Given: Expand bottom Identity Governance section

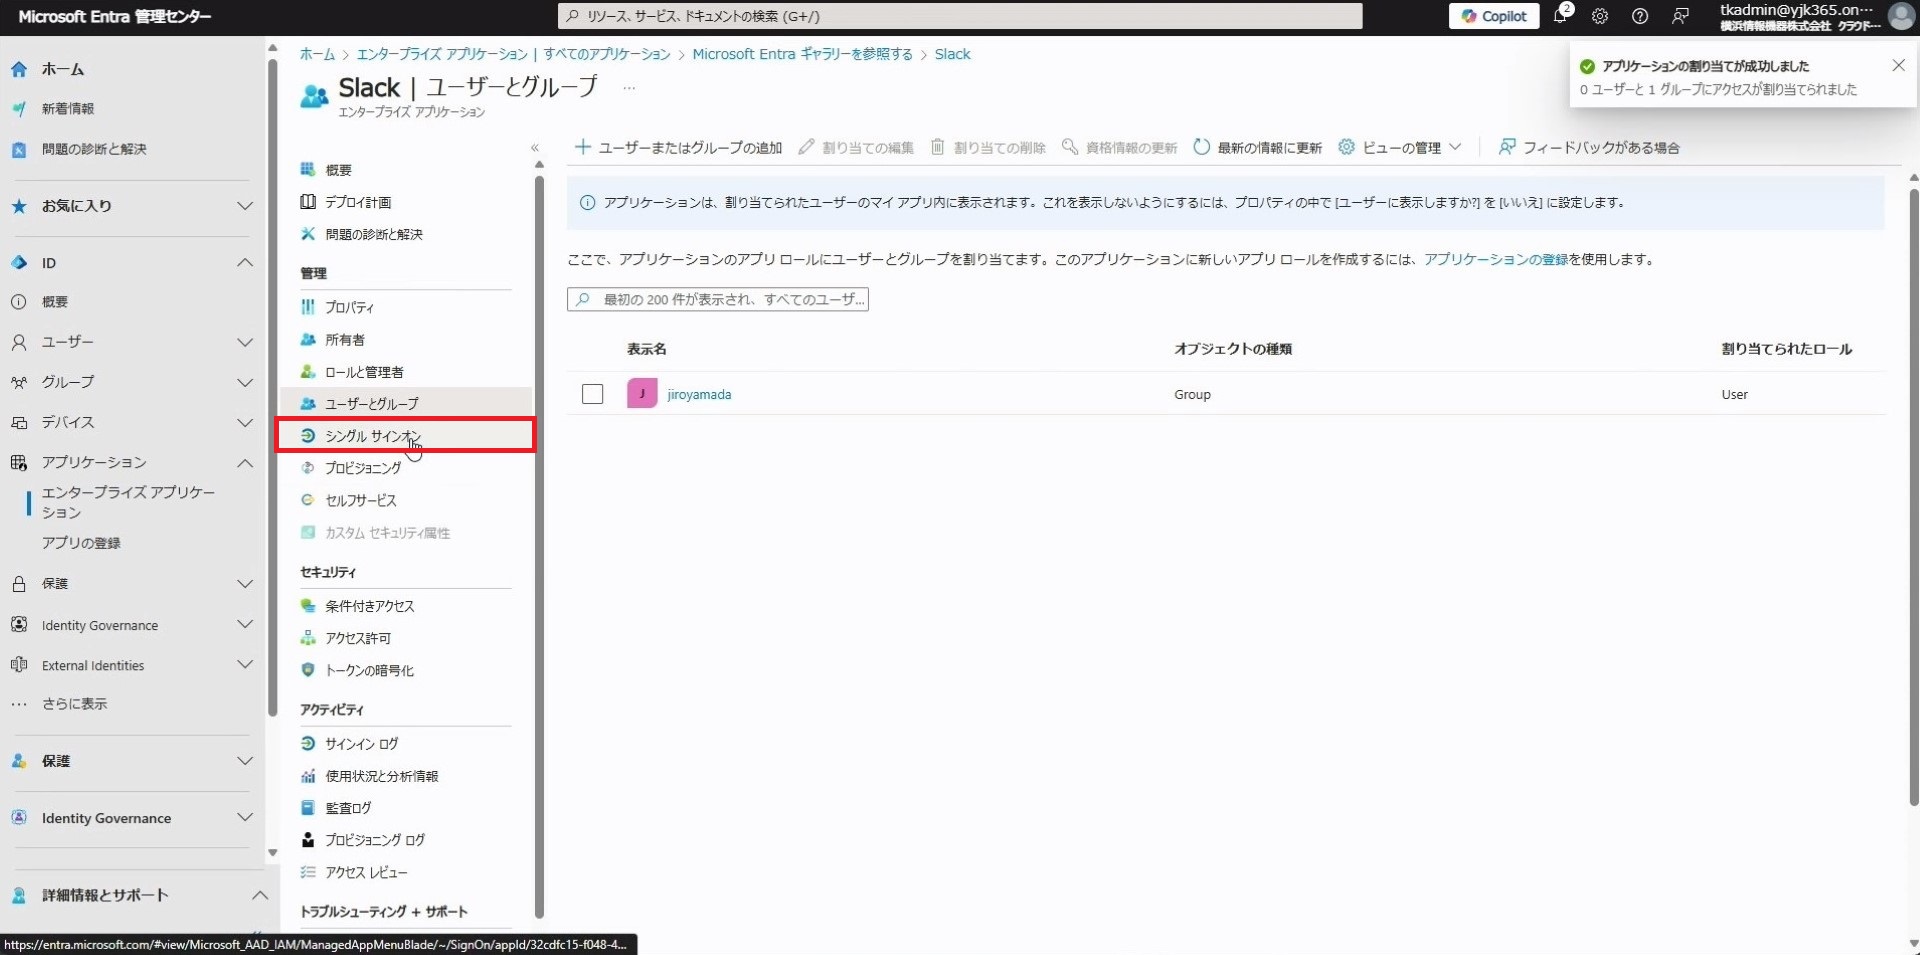Looking at the screenshot, I should coord(244,818).
